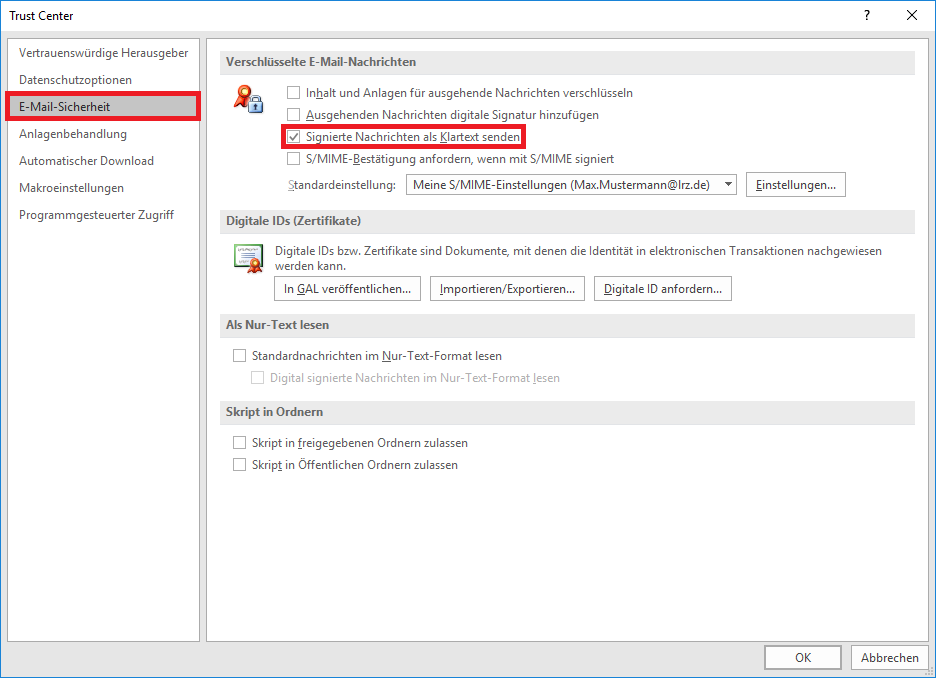Click the digital ID certificate icon
This screenshot has width=936, height=678.
[246, 258]
